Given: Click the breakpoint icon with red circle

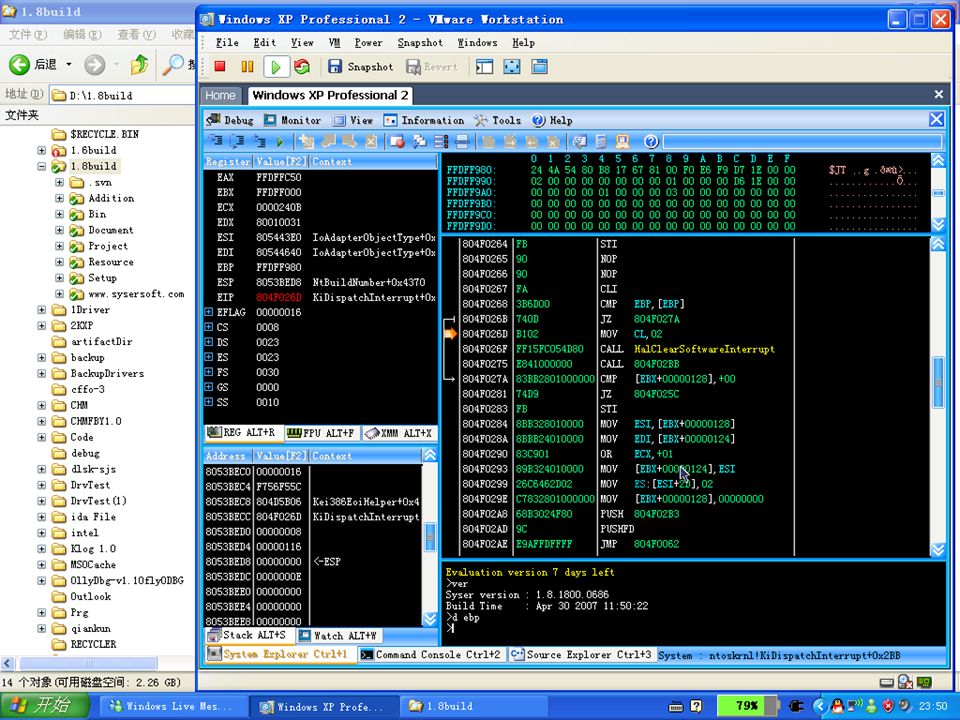Looking at the screenshot, I should (397, 142).
